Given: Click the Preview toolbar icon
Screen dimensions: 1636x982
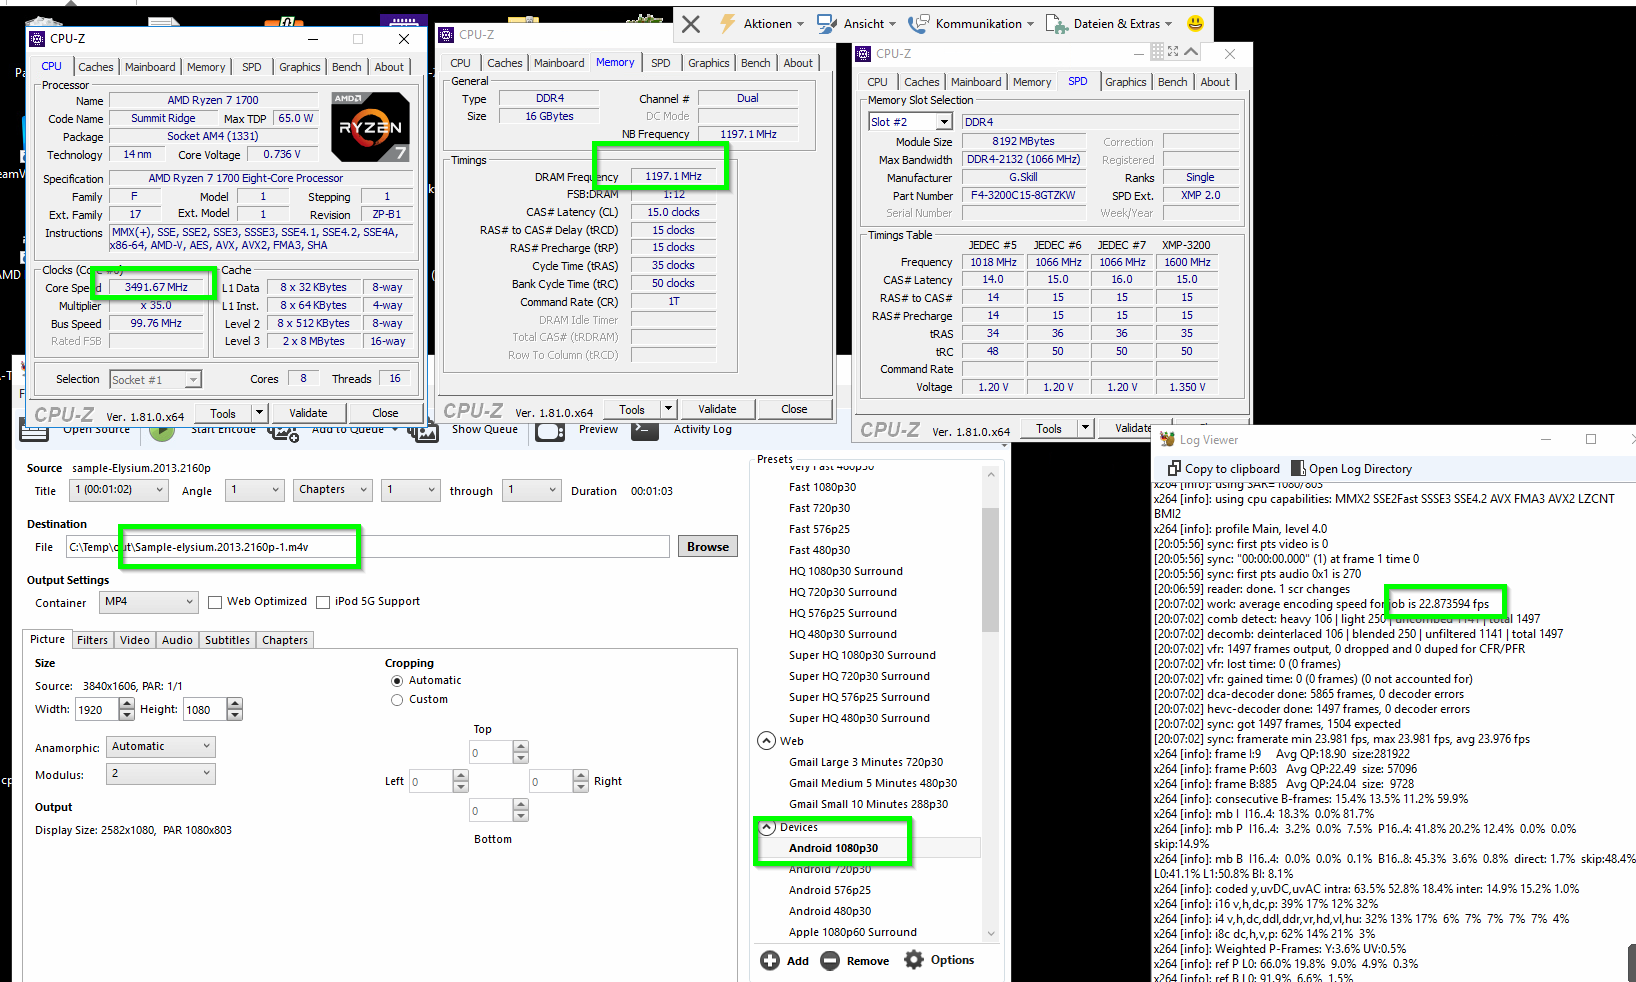Looking at the screenshot, I should pos(550,432).
